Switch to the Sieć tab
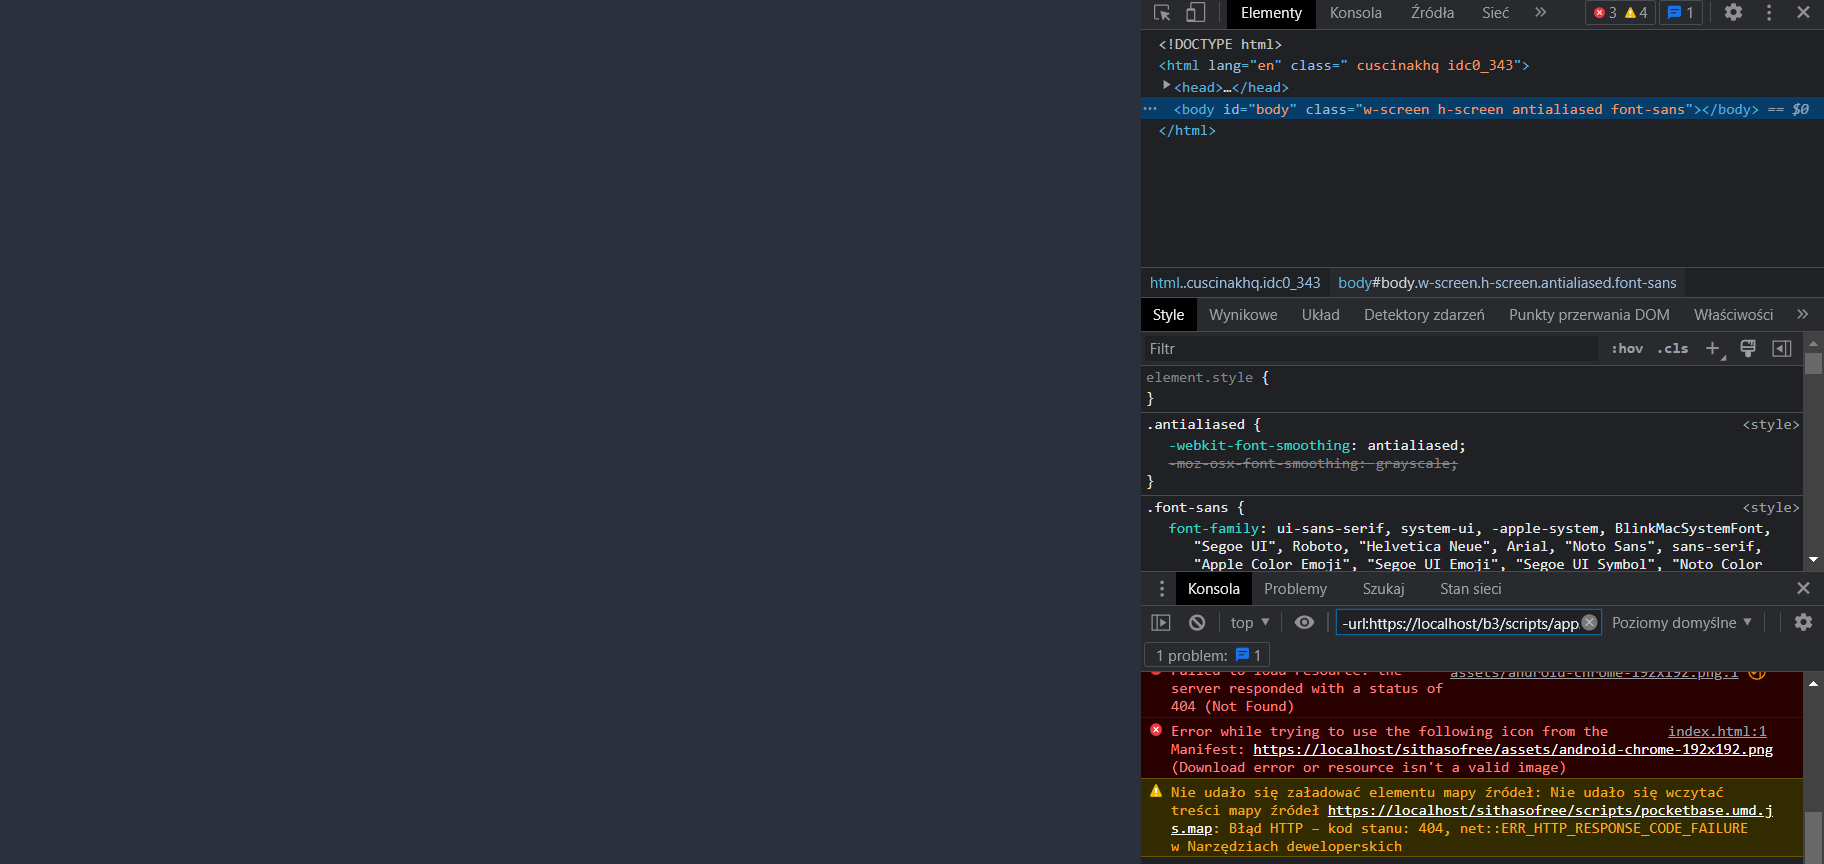Image resolution: width=1824 pixels, height=864 pixels. point(1495,13)
